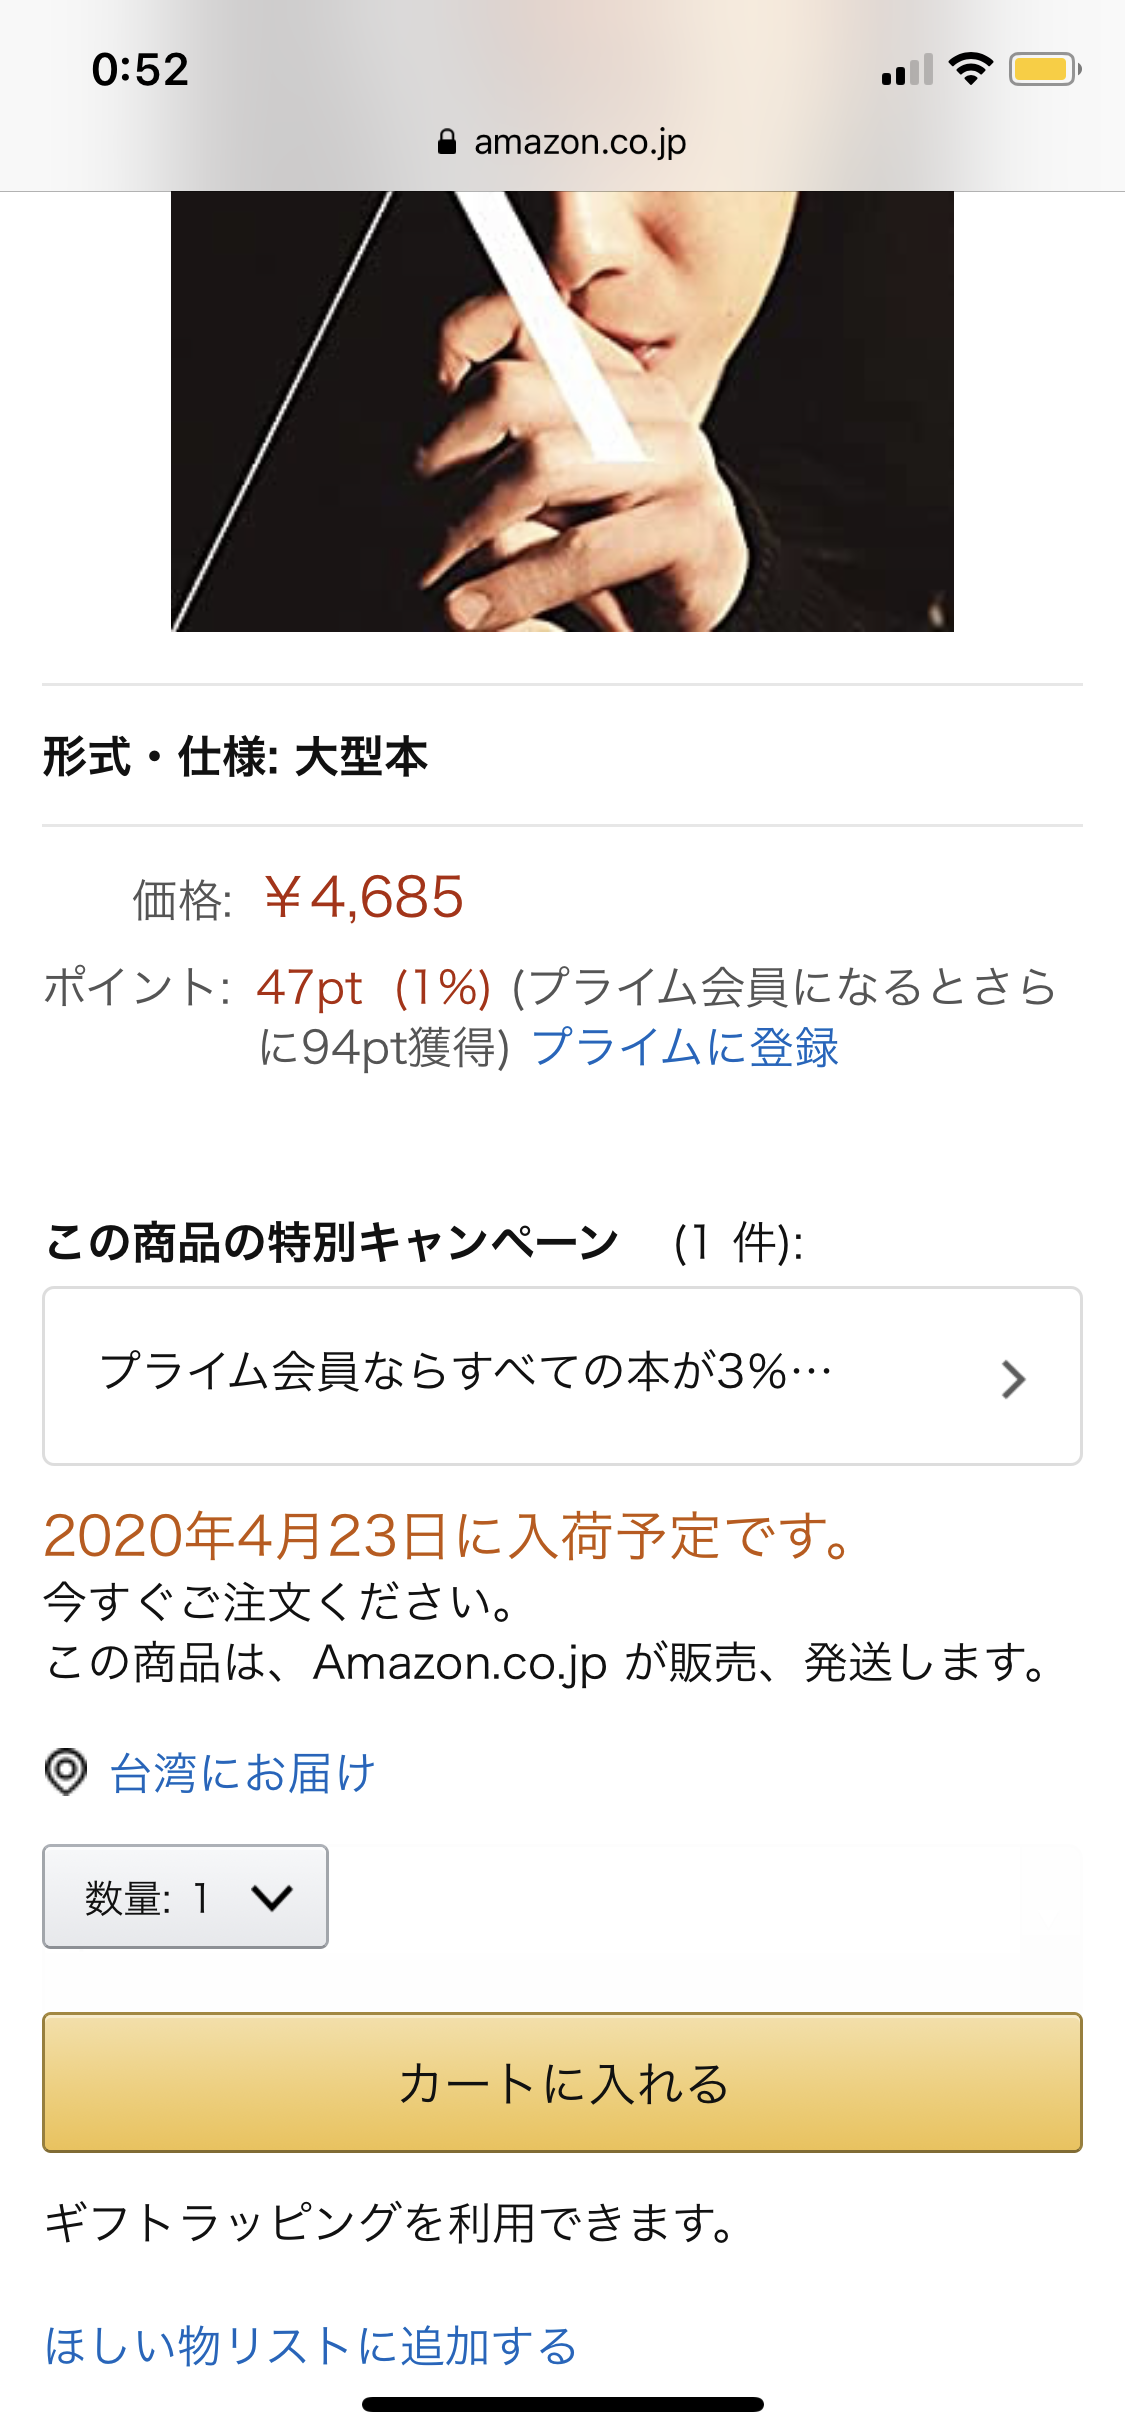Image resolution: width=1125 pixels, height=2436 pixels.
Task: Tap the 形式・仕様: 大型本 row
Action: pyautogui.click(x=562, y=756)
